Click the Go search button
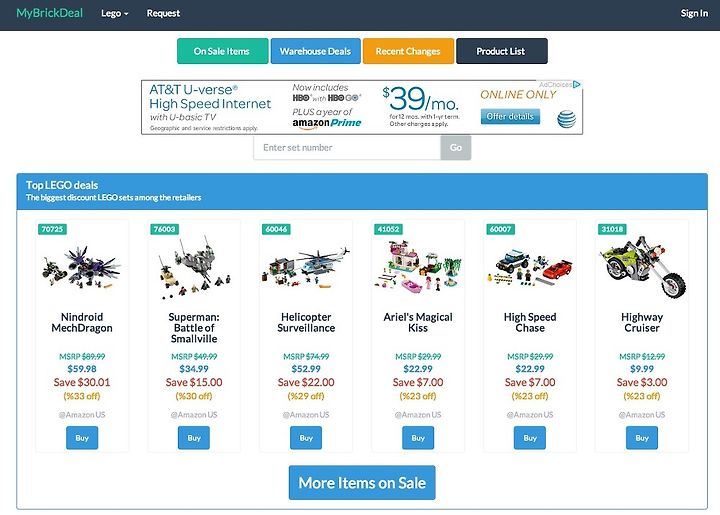 coord(456,147)
